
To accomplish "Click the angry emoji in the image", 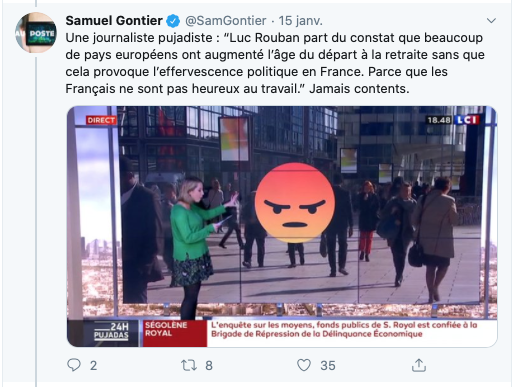I will pos(295,203).
